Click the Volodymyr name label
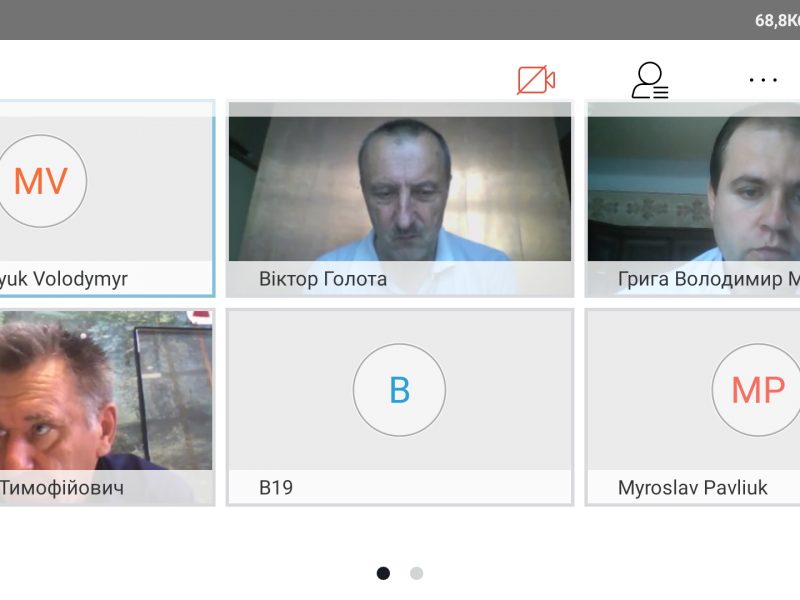This screenshot has width=800, height=600. click(x=64, y=279)
